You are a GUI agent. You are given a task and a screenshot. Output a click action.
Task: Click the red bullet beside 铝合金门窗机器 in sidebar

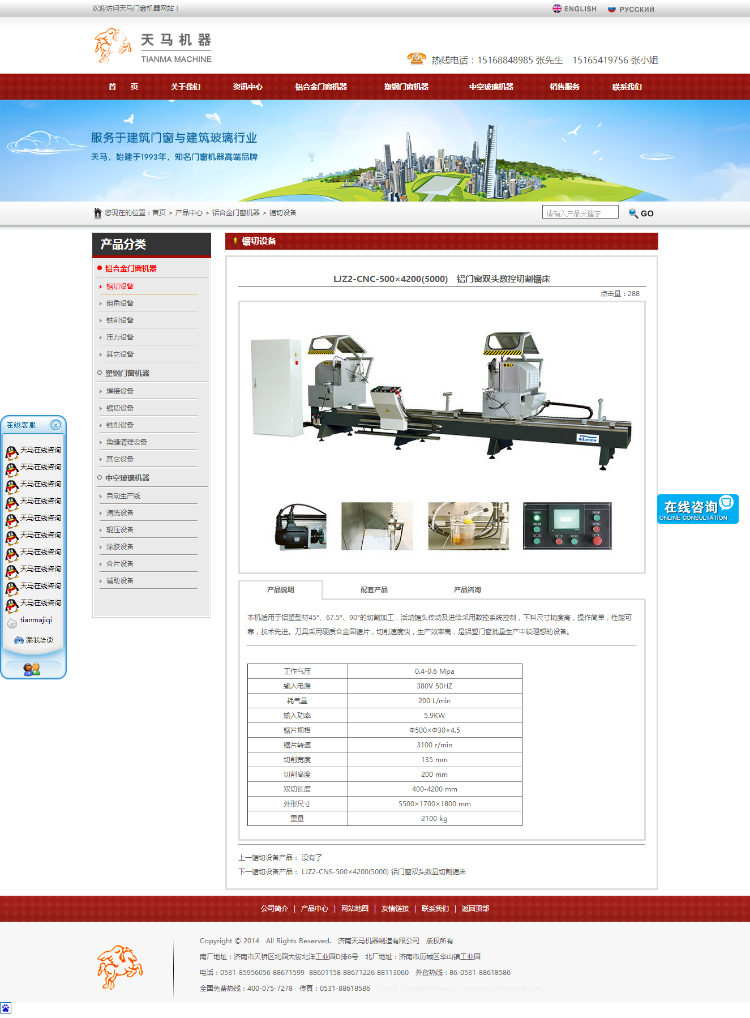tap(99, 267)
